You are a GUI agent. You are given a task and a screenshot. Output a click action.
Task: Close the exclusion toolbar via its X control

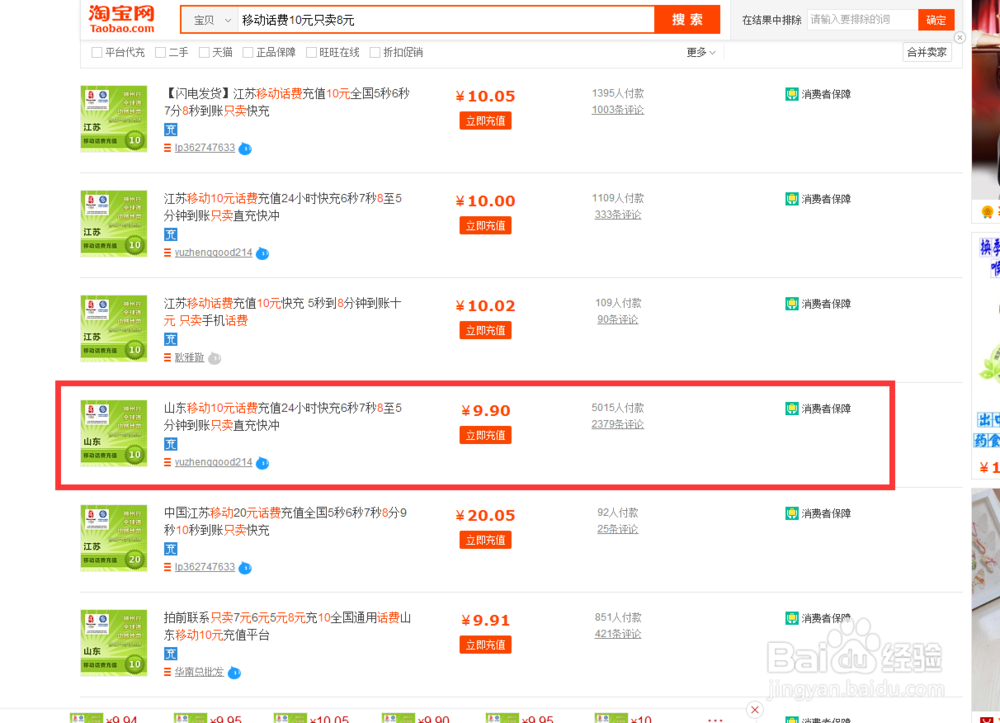[x=959, y=37]
